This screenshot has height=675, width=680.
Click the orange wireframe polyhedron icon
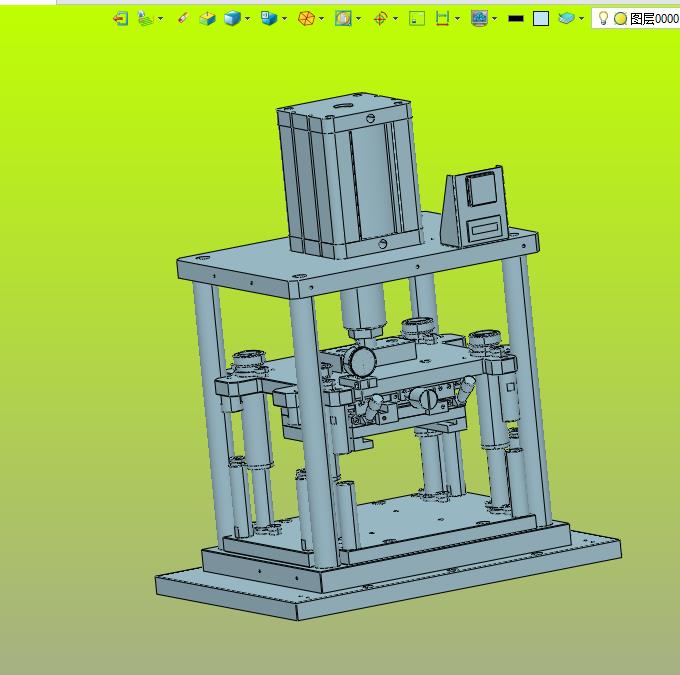coord(306,19)
